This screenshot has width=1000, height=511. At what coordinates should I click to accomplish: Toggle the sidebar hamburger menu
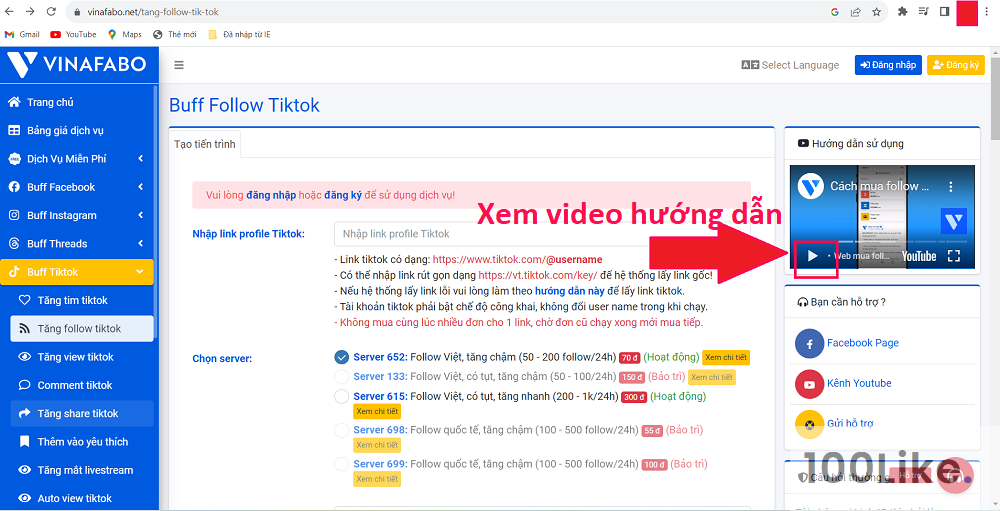[x=179, y=65]
